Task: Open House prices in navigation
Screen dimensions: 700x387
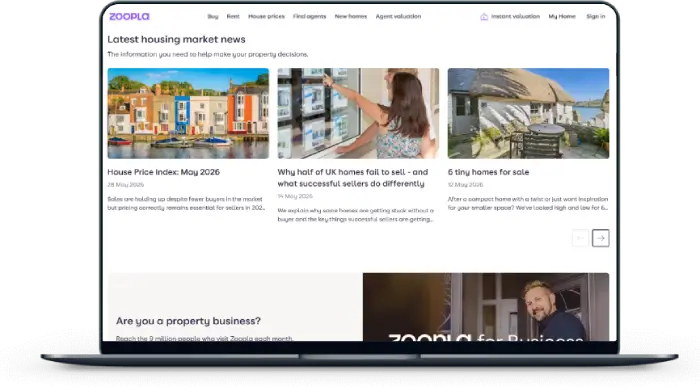Action: coord(266,17)
